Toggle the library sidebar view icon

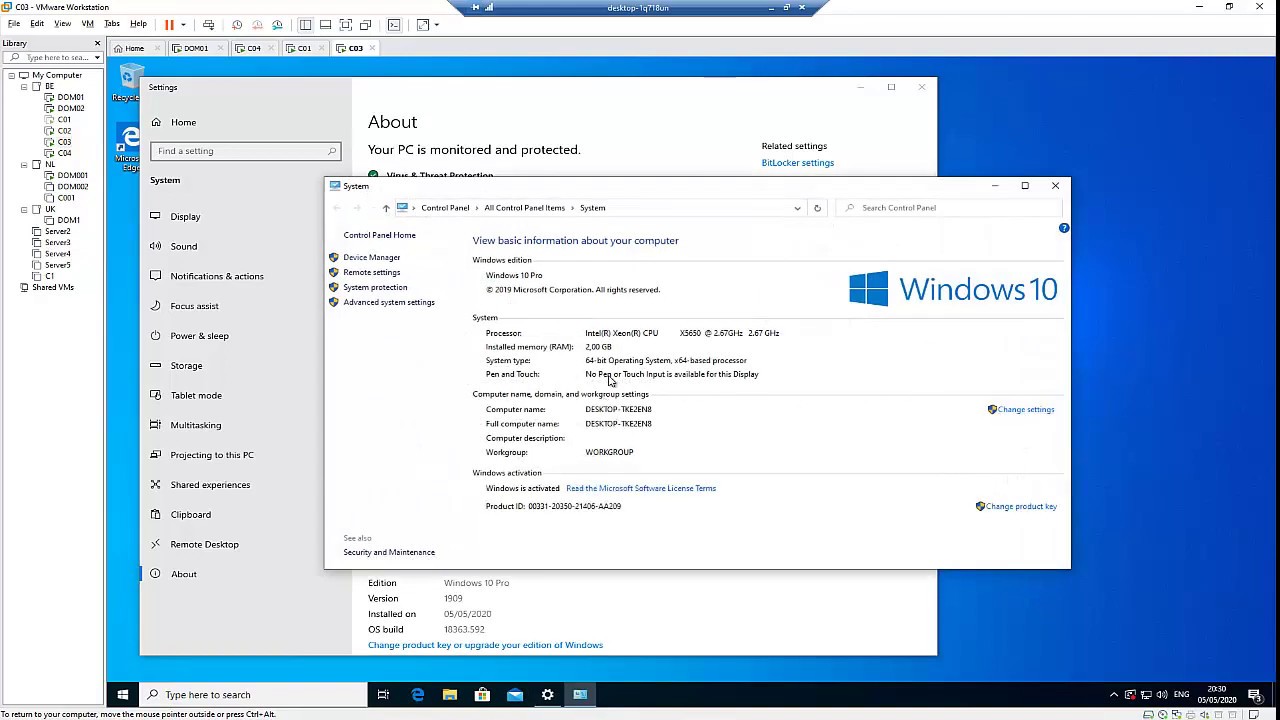point(306,24)
